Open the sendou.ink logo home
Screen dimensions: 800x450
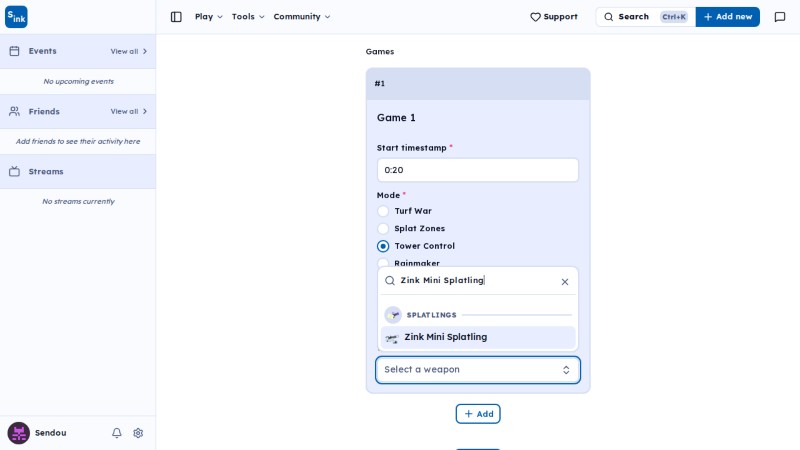[16, 17]
